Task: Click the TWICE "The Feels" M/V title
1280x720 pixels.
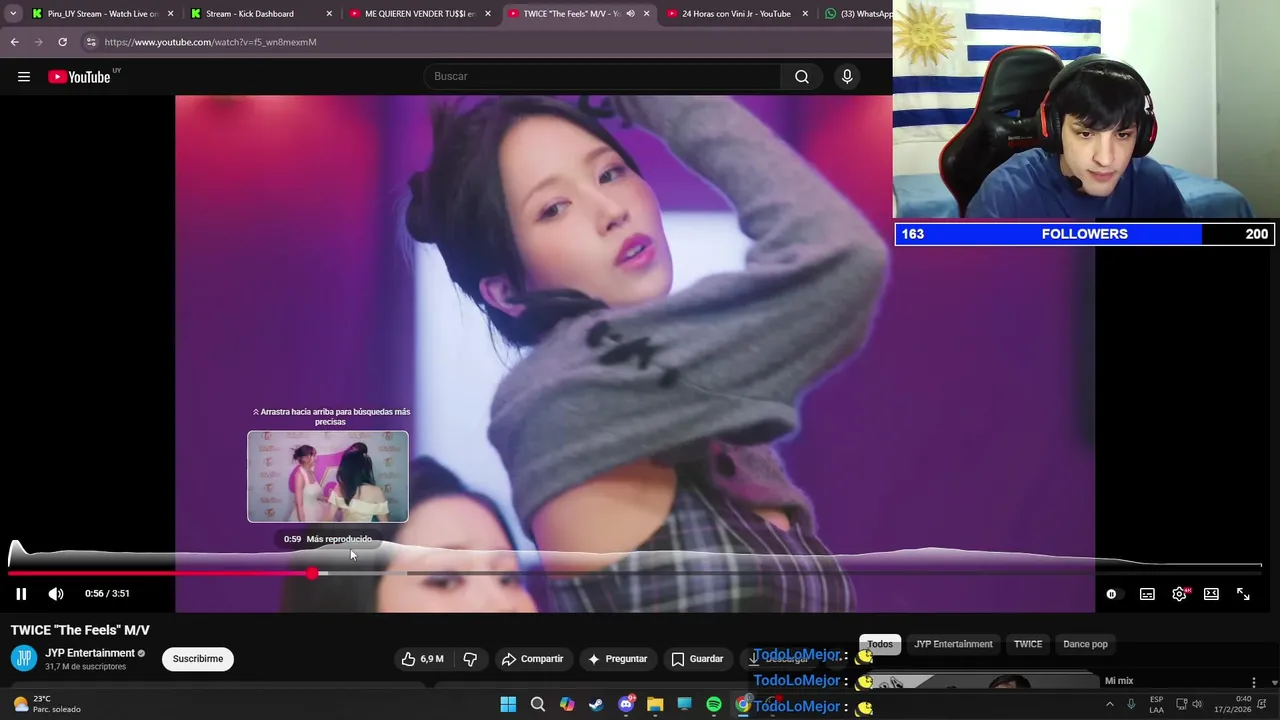Action: (80, 630)
